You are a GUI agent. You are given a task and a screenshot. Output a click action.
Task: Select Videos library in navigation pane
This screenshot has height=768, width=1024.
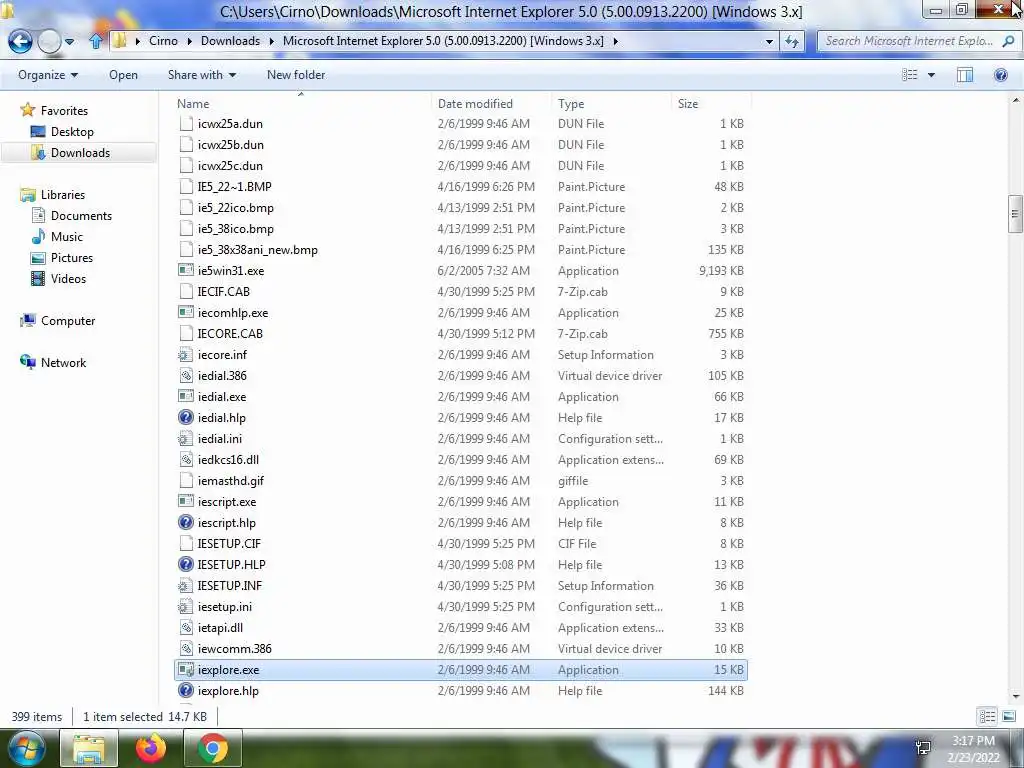tap(69, 279)
